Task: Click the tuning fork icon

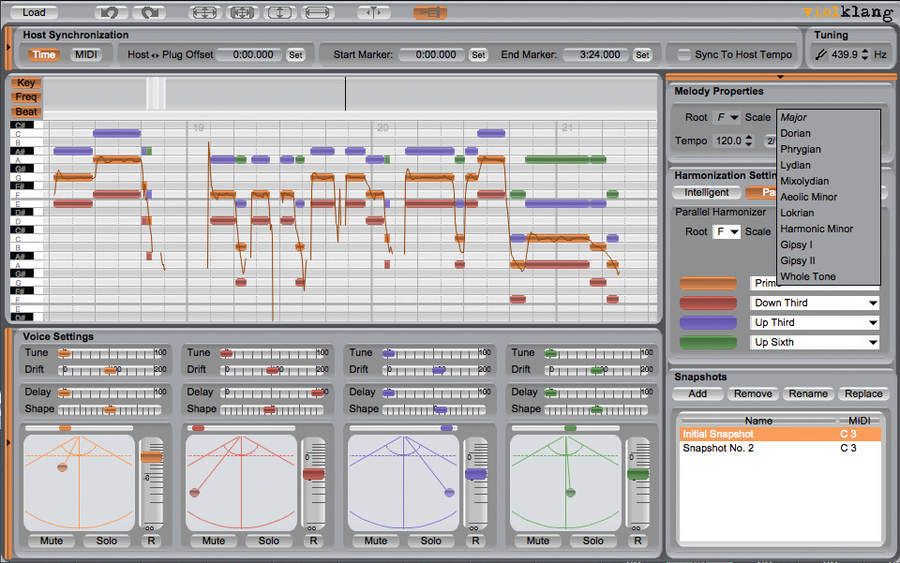Action: [821, 55]
